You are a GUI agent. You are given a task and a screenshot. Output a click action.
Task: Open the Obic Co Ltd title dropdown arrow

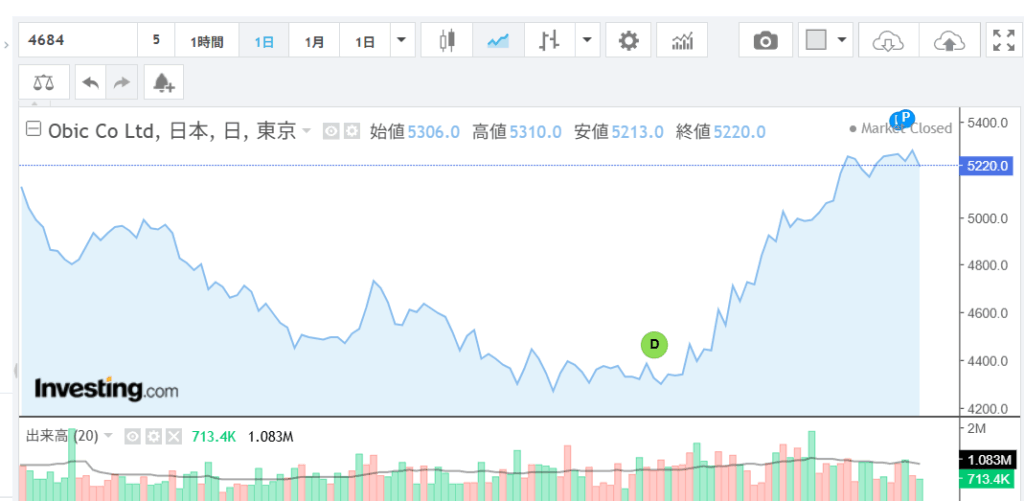click(x=306, y=131)
